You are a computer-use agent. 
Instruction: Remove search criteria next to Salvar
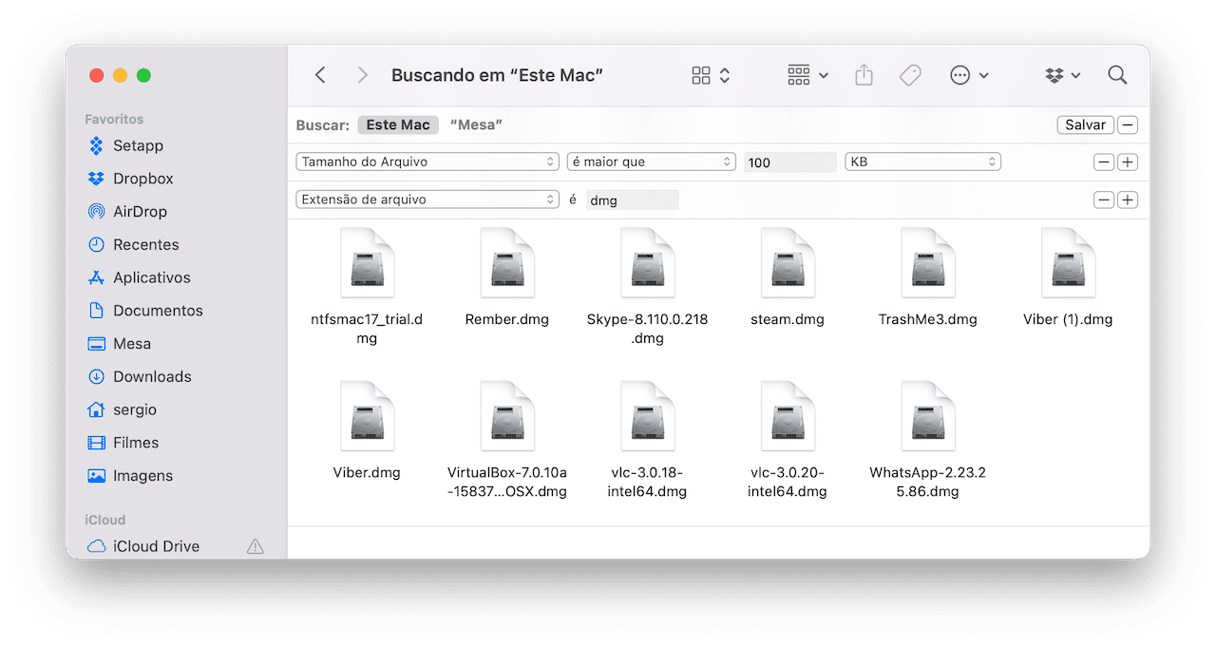coord(1127,125)
